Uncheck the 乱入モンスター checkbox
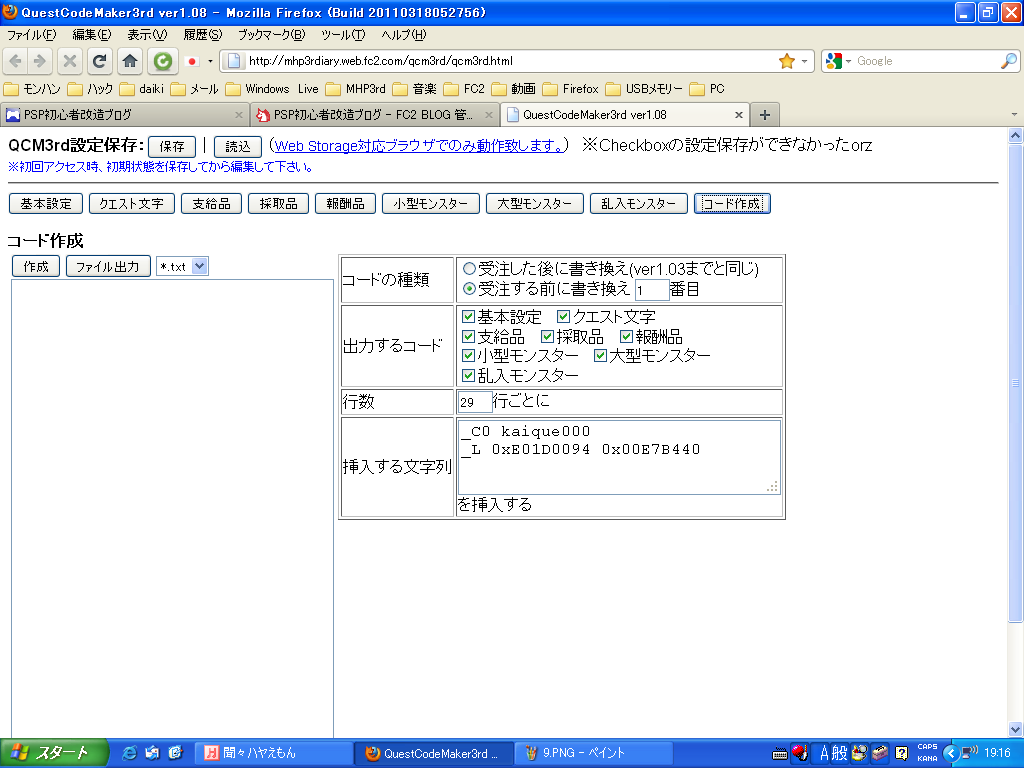 tap(468, 376)
